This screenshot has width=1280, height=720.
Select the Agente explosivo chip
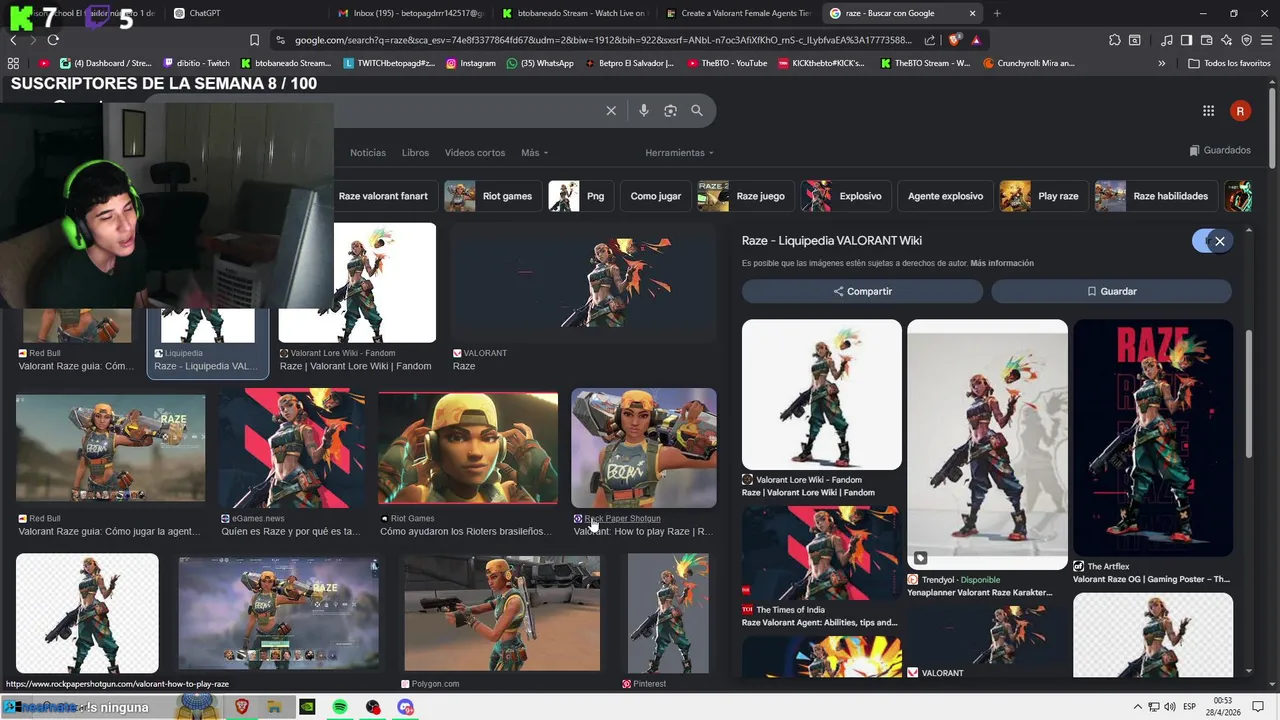pos(945,196)
